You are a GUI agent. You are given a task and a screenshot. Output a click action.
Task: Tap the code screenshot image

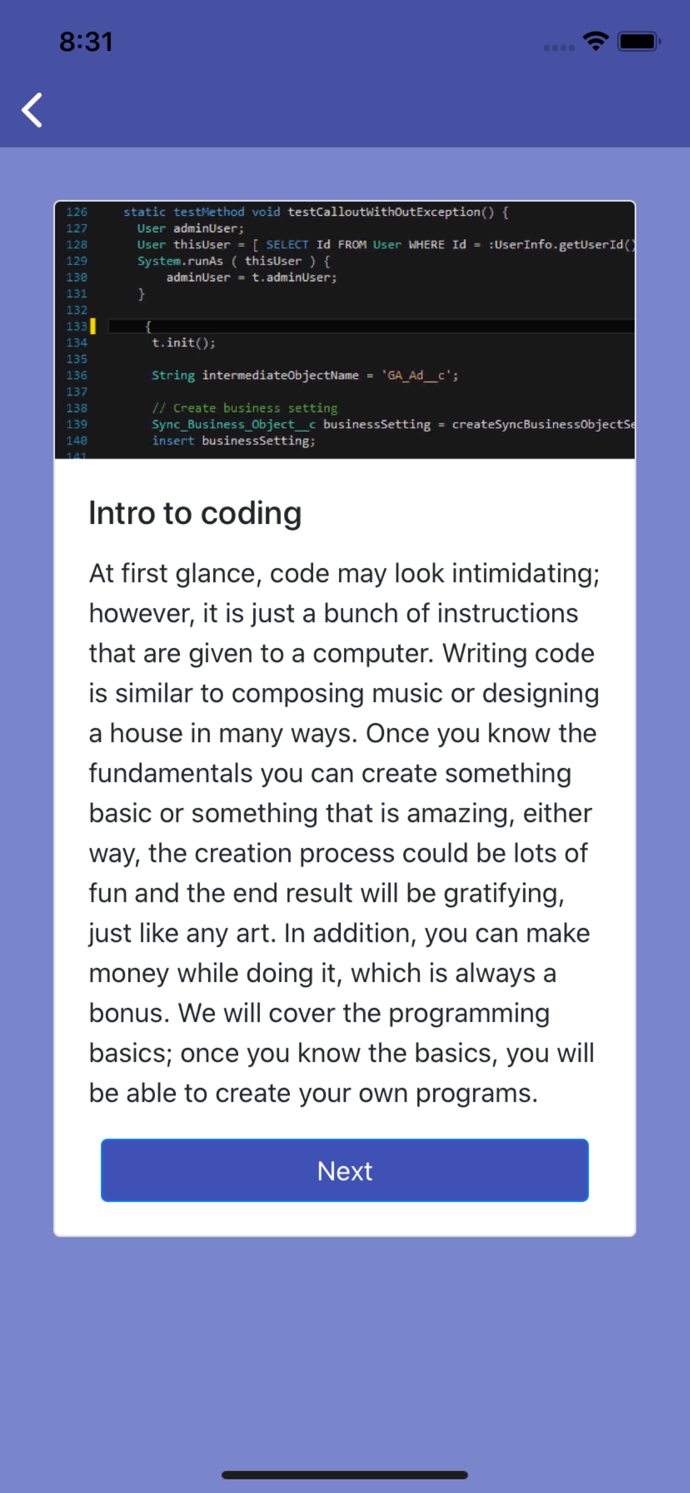[x=344, y=330]
